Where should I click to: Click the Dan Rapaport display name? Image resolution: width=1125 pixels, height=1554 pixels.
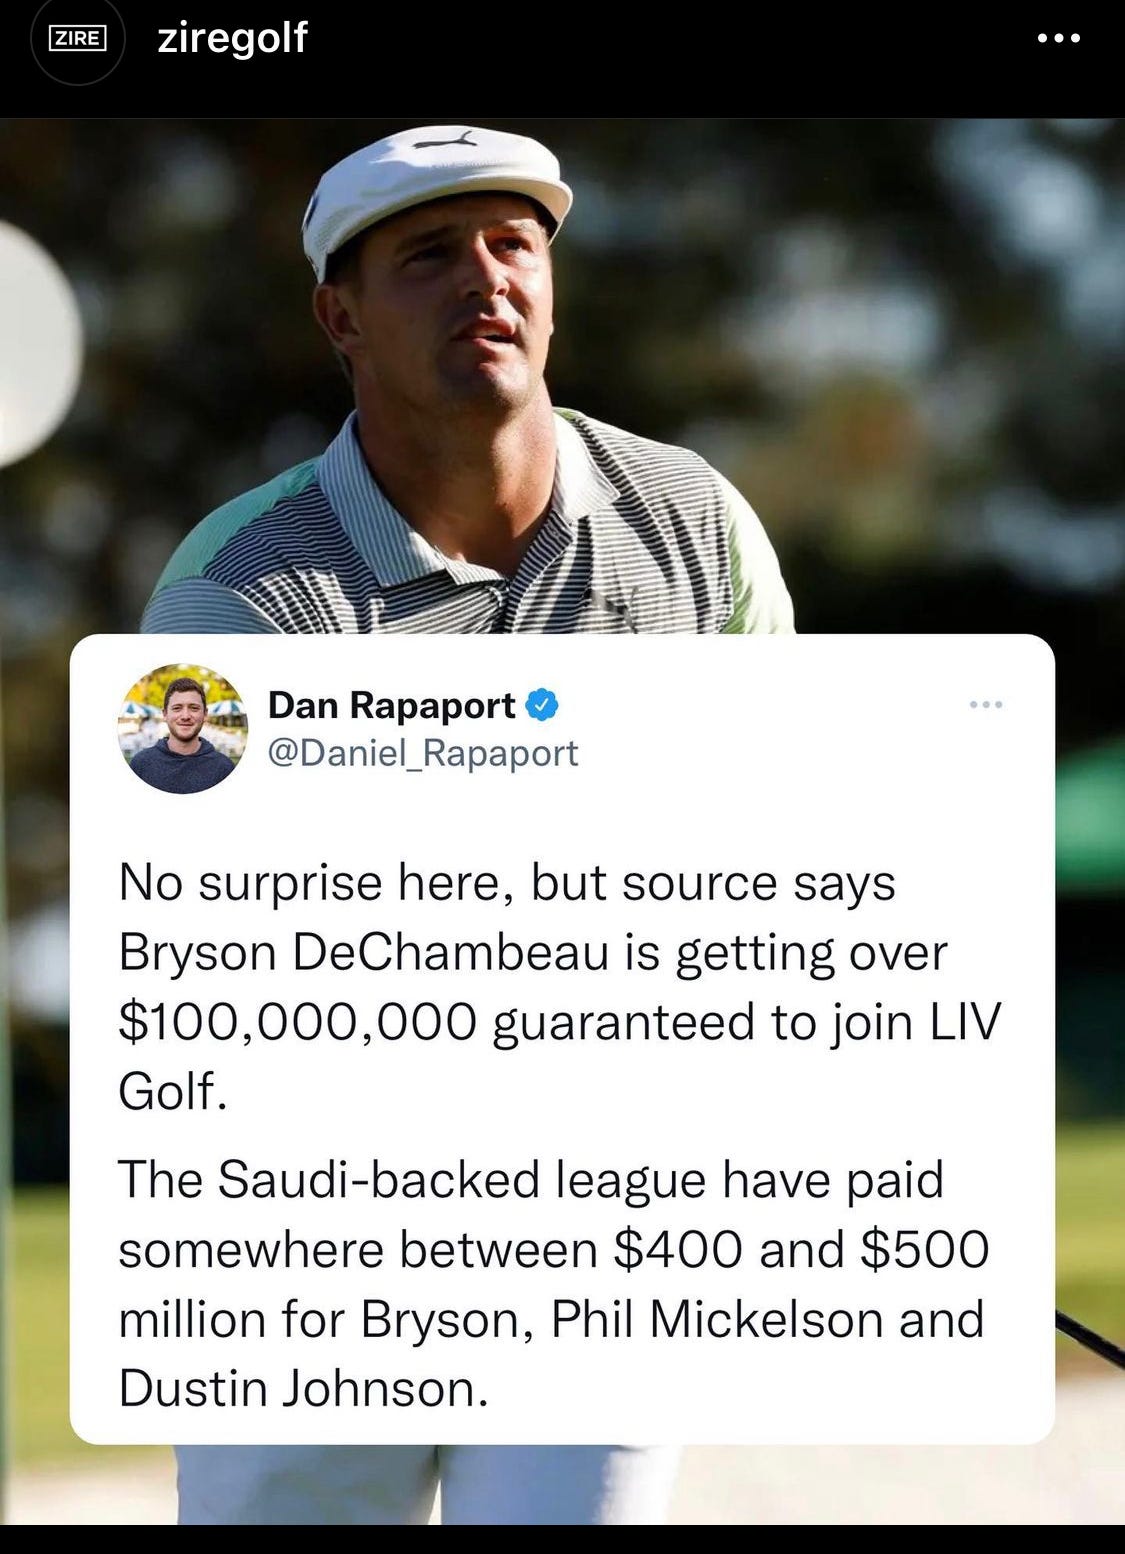[392, 705]
